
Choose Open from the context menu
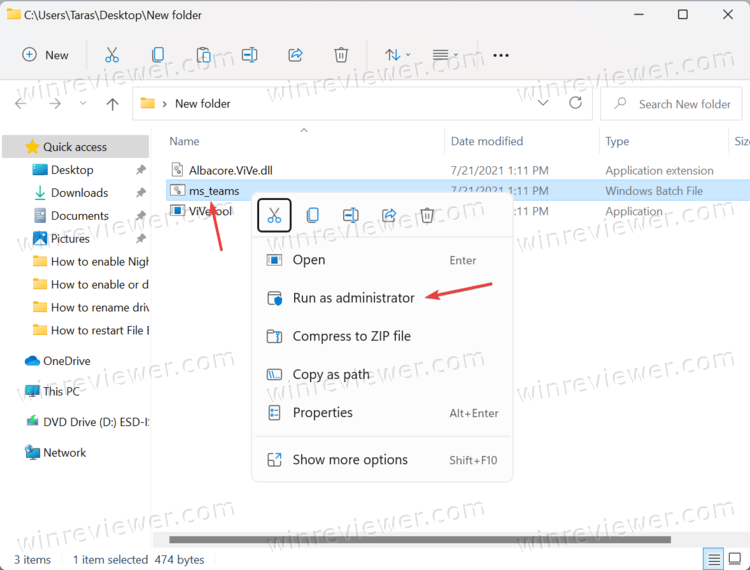click(382, 260)
